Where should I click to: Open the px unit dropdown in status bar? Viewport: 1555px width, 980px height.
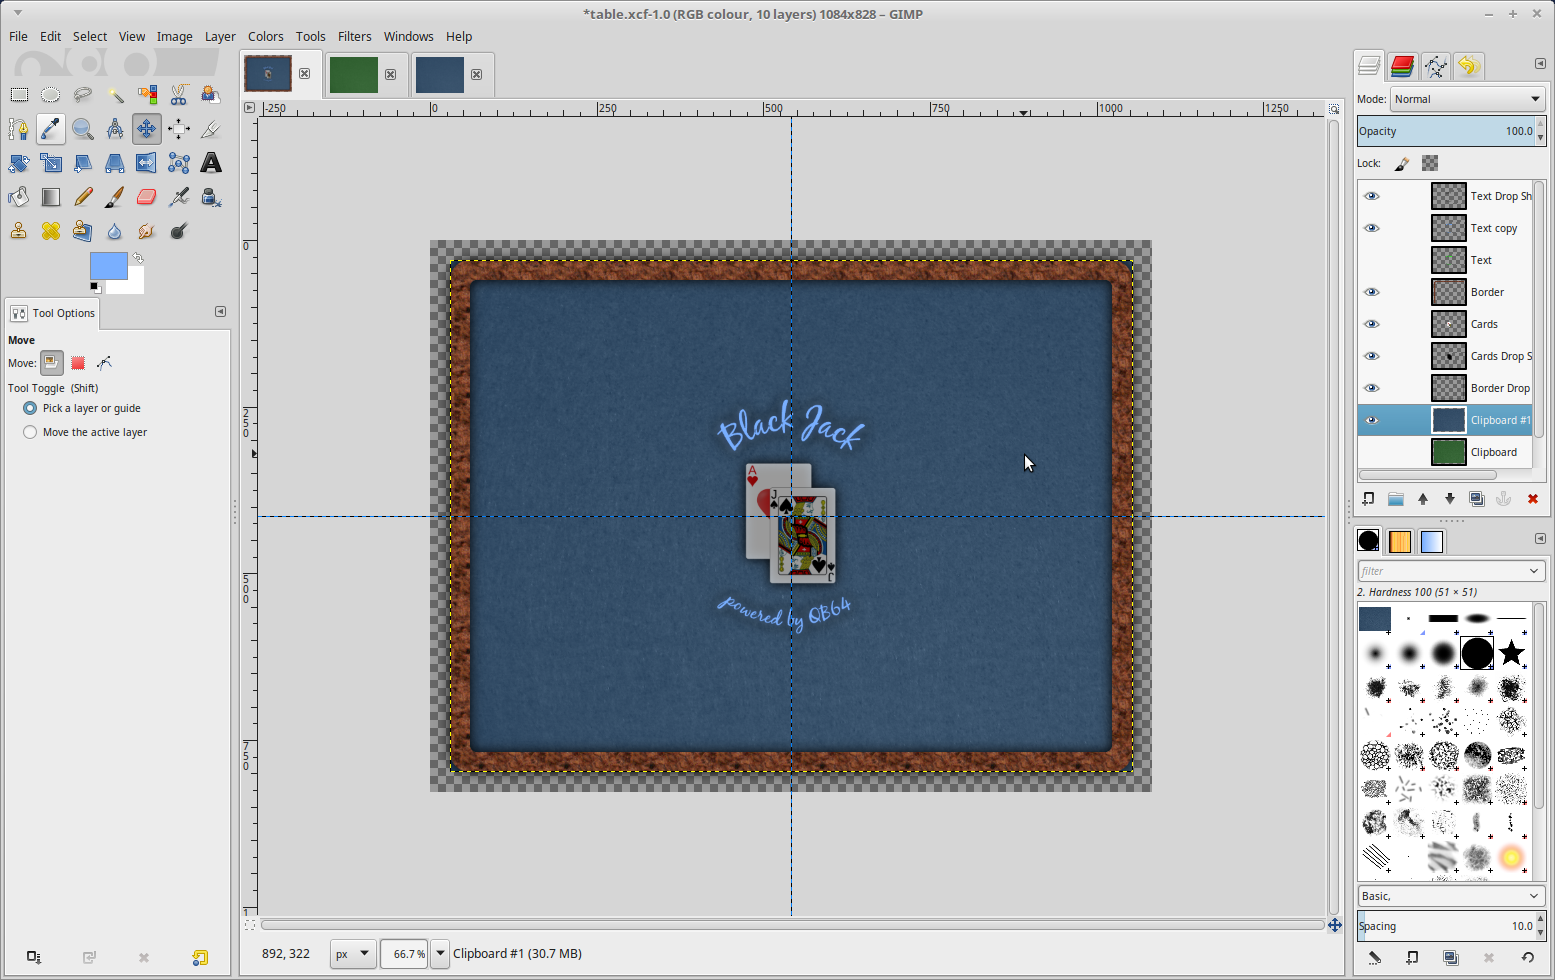click(353, 954)
